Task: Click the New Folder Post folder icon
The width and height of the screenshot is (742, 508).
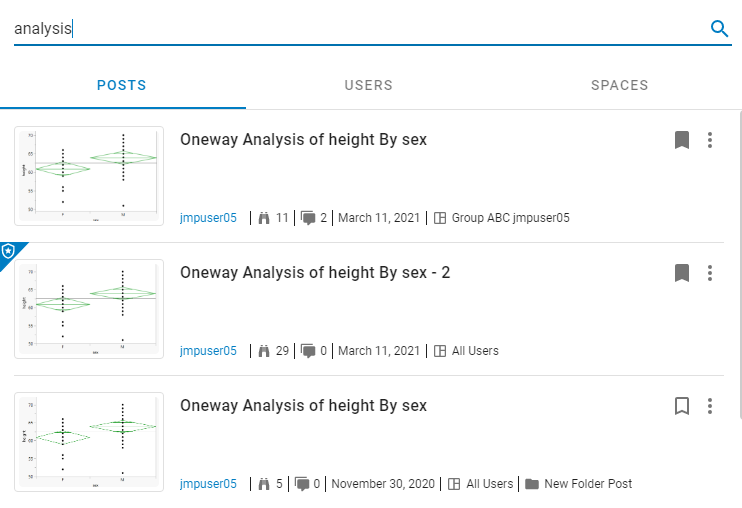Action: [x=532, y=484]
